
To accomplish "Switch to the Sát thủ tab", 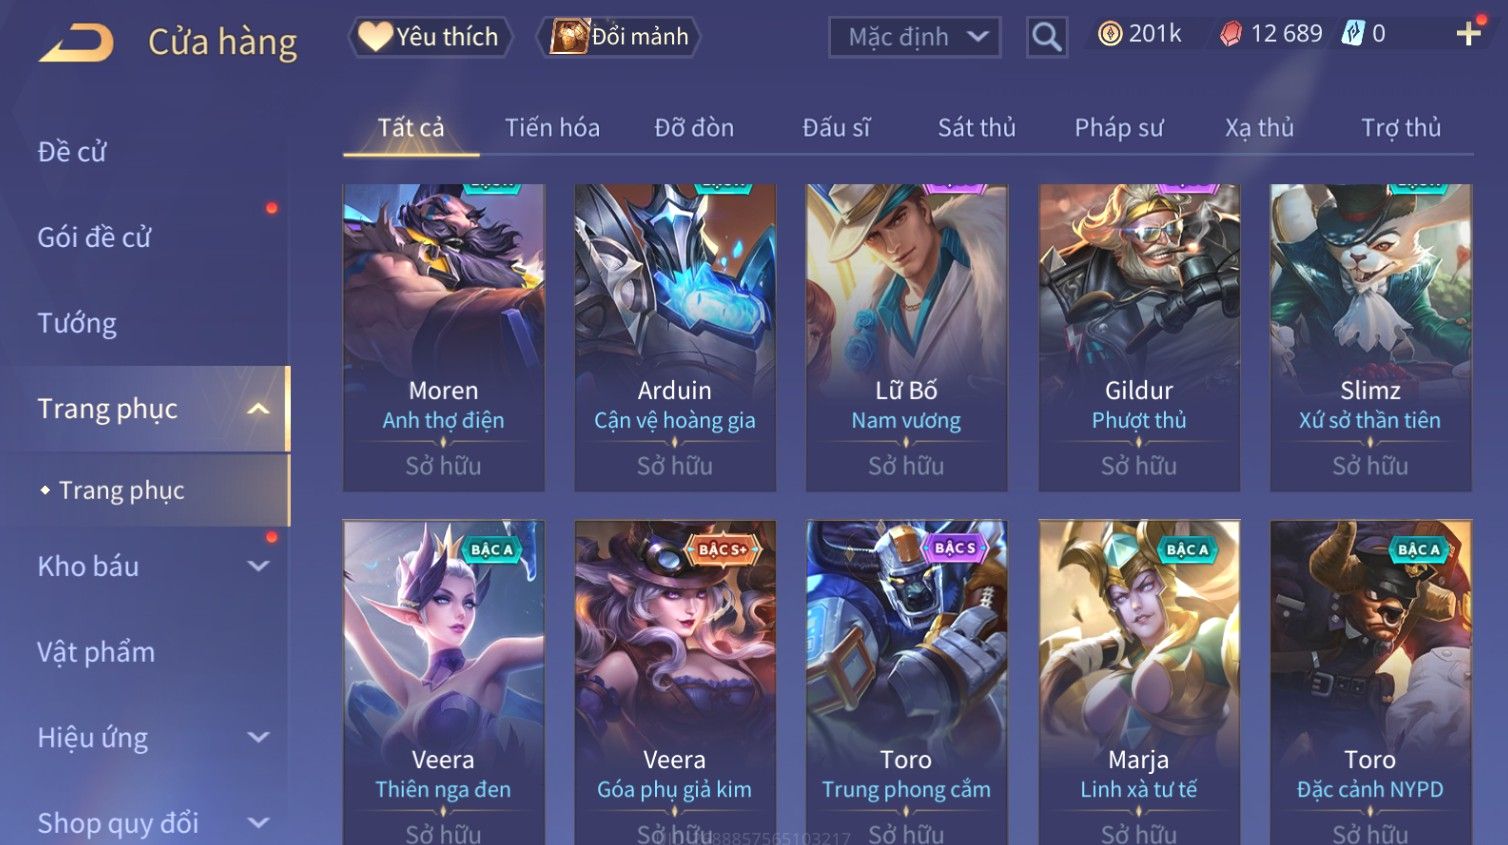I will tap(977, 128).
